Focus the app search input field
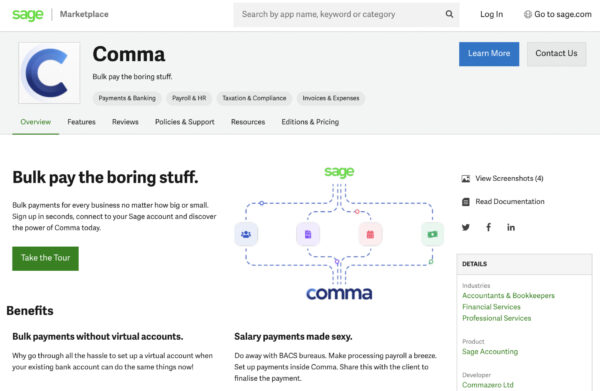This screenshot has height=391, width=600. [339, 15]
